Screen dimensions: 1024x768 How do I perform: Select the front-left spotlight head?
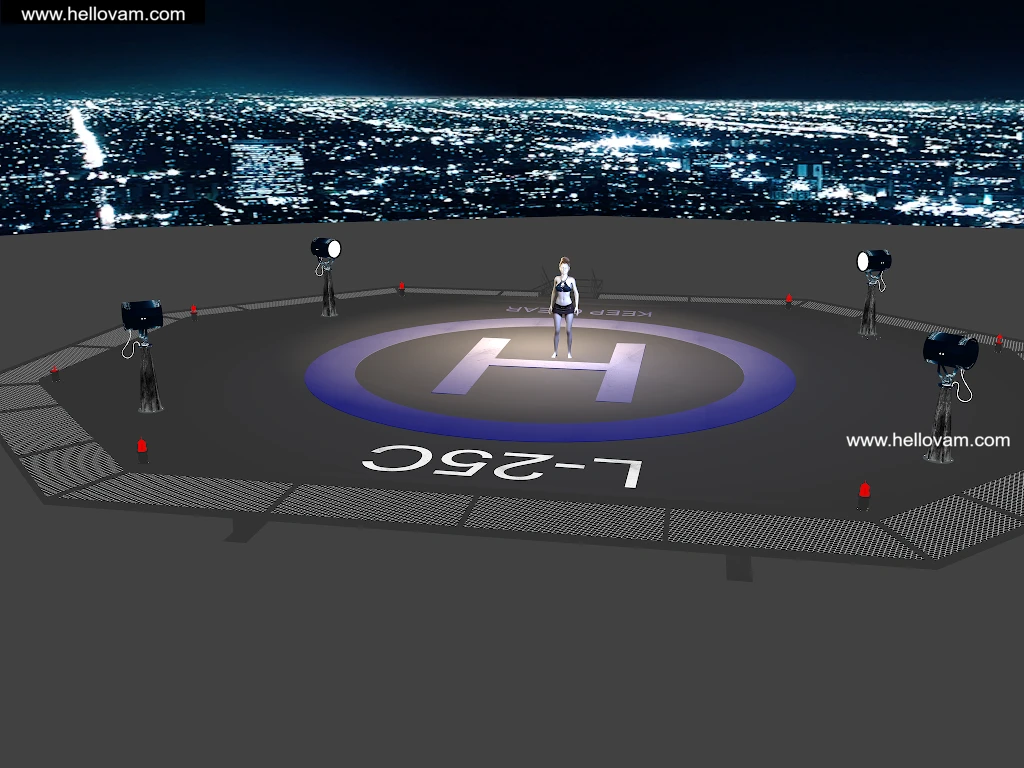tap(142, 315)
